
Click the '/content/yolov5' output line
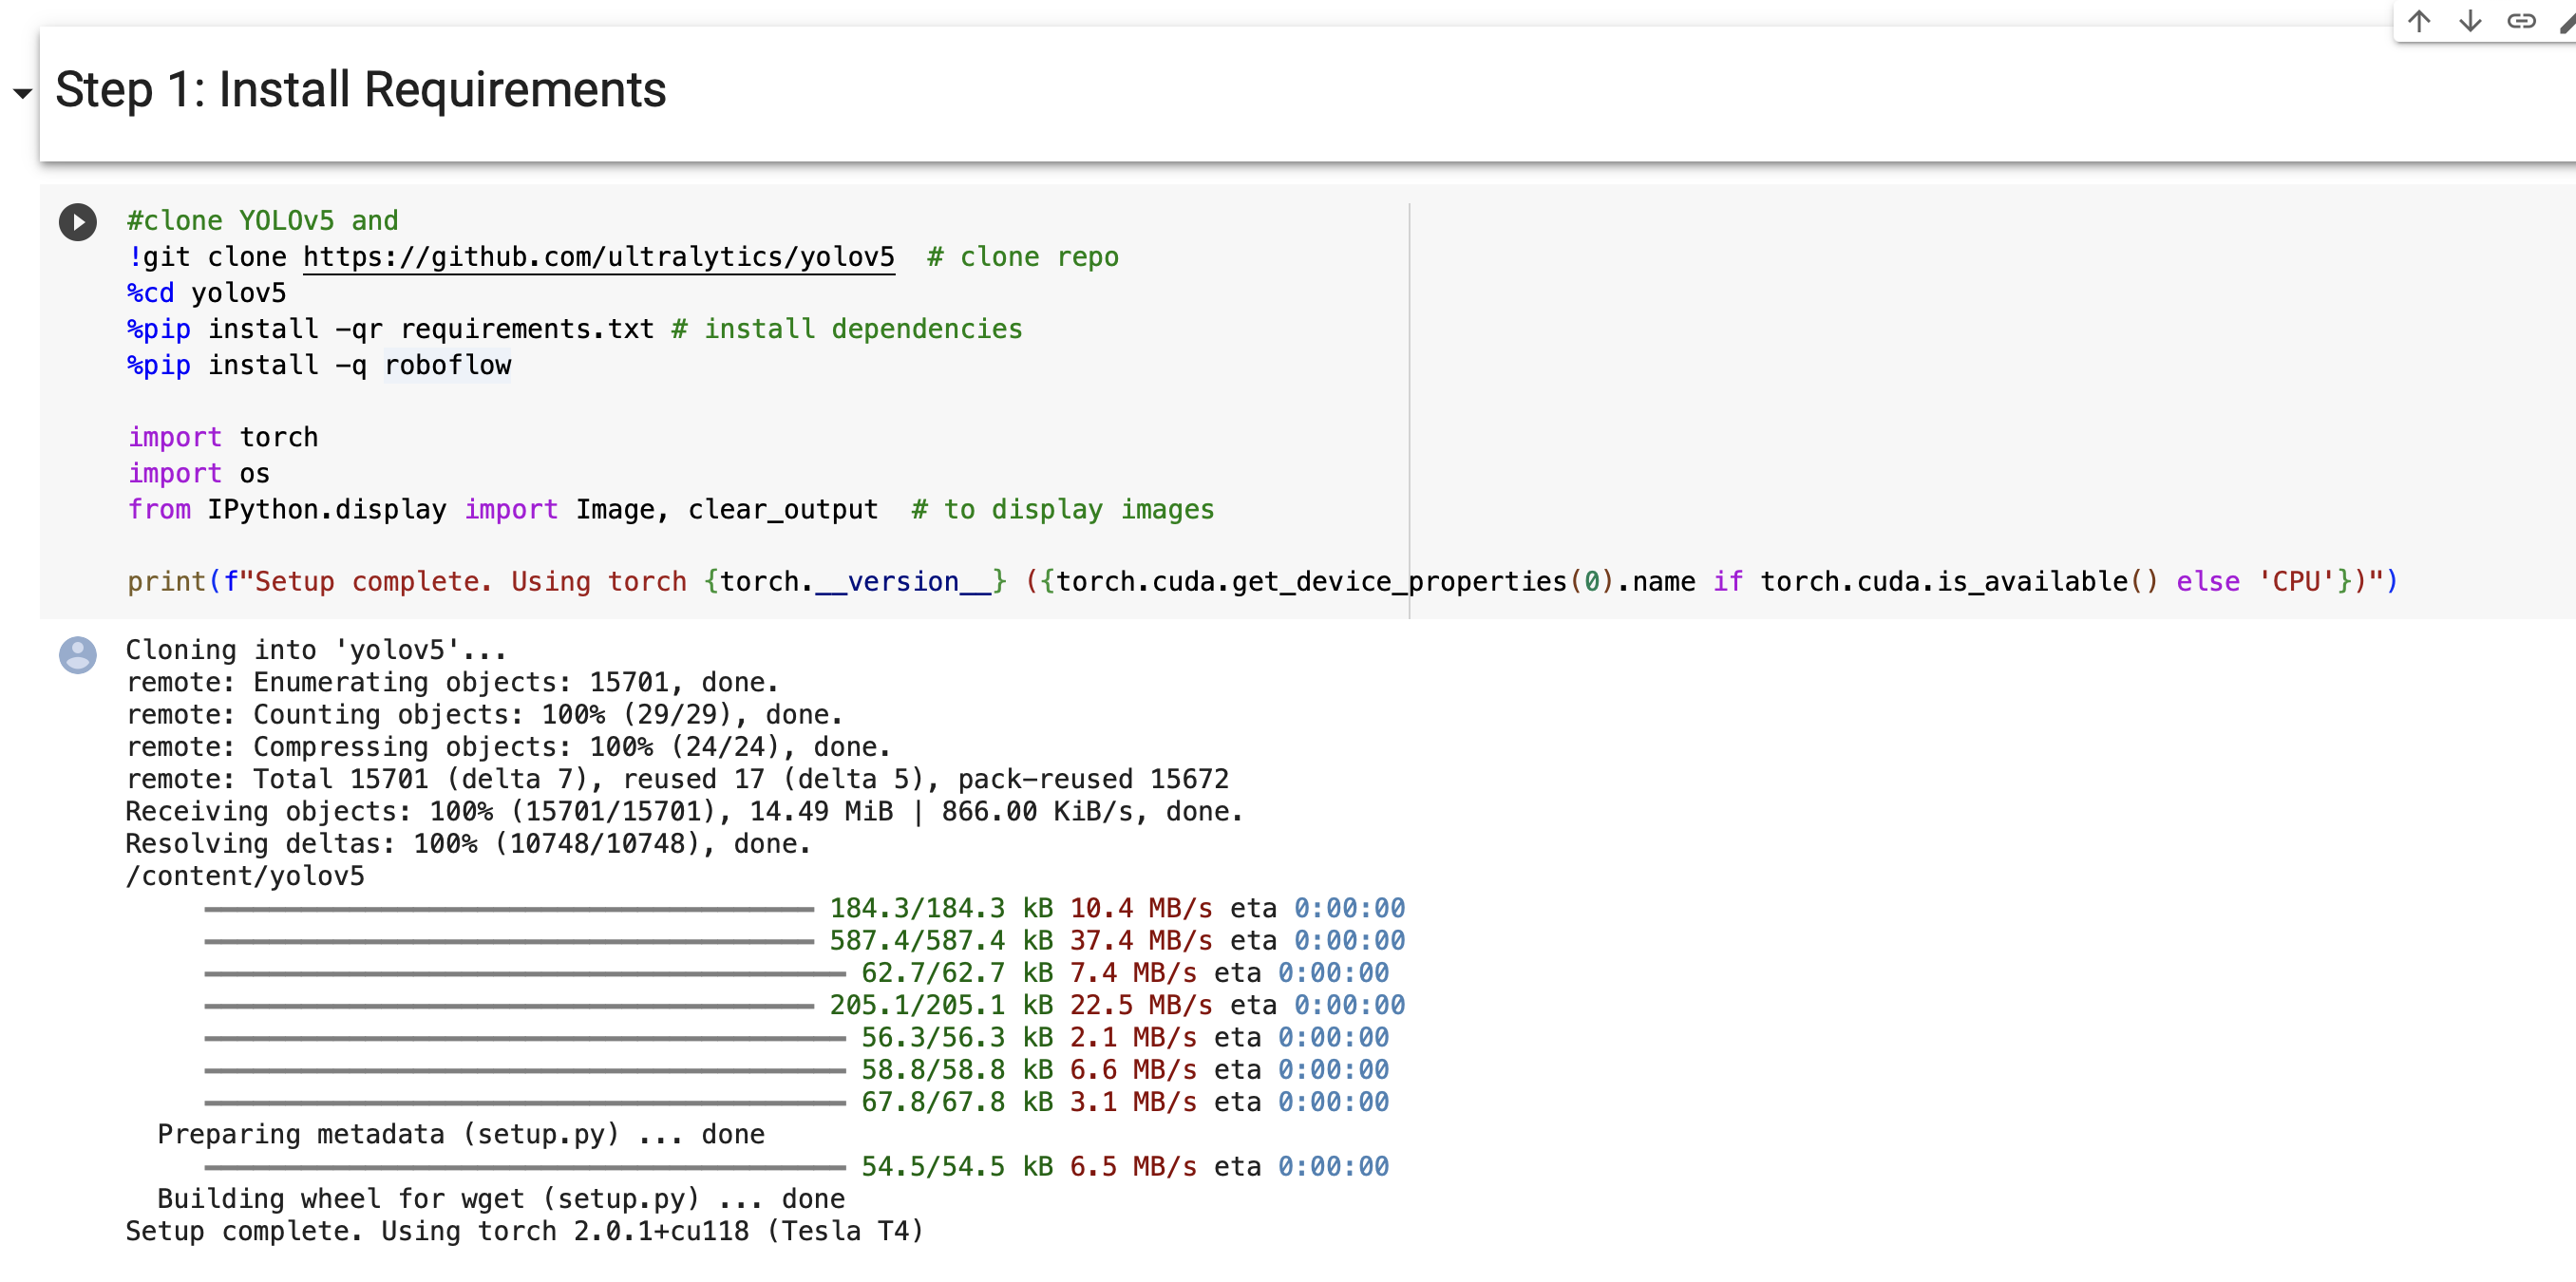(x=245, y=876)
